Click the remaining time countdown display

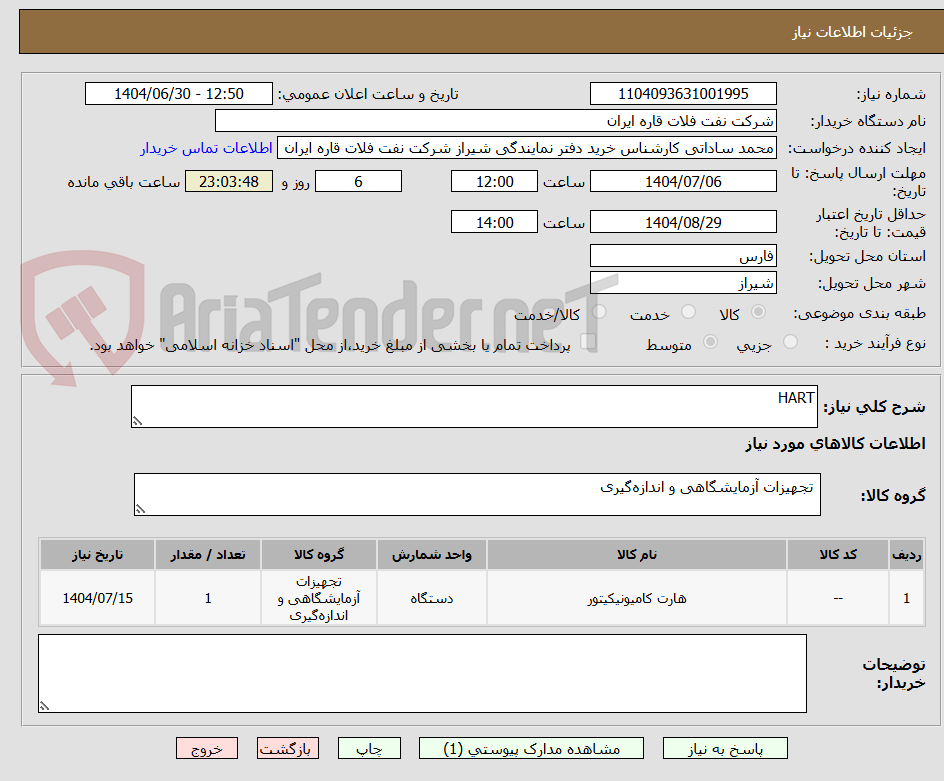[228, 181]
